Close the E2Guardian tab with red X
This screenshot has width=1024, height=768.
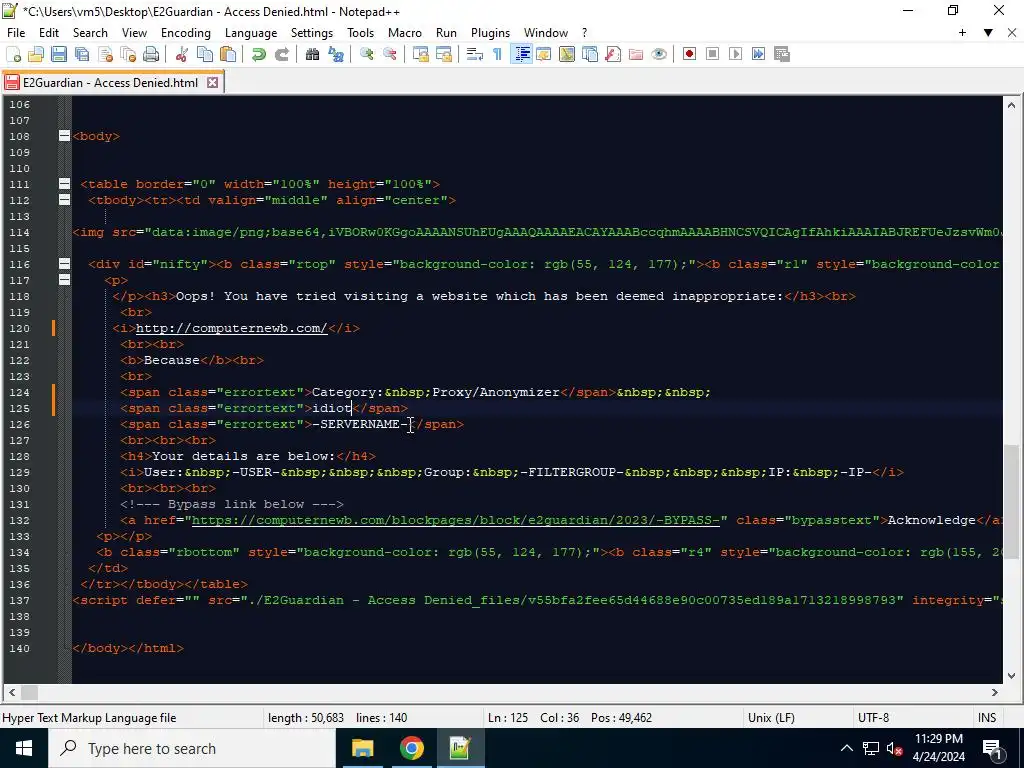212,83
